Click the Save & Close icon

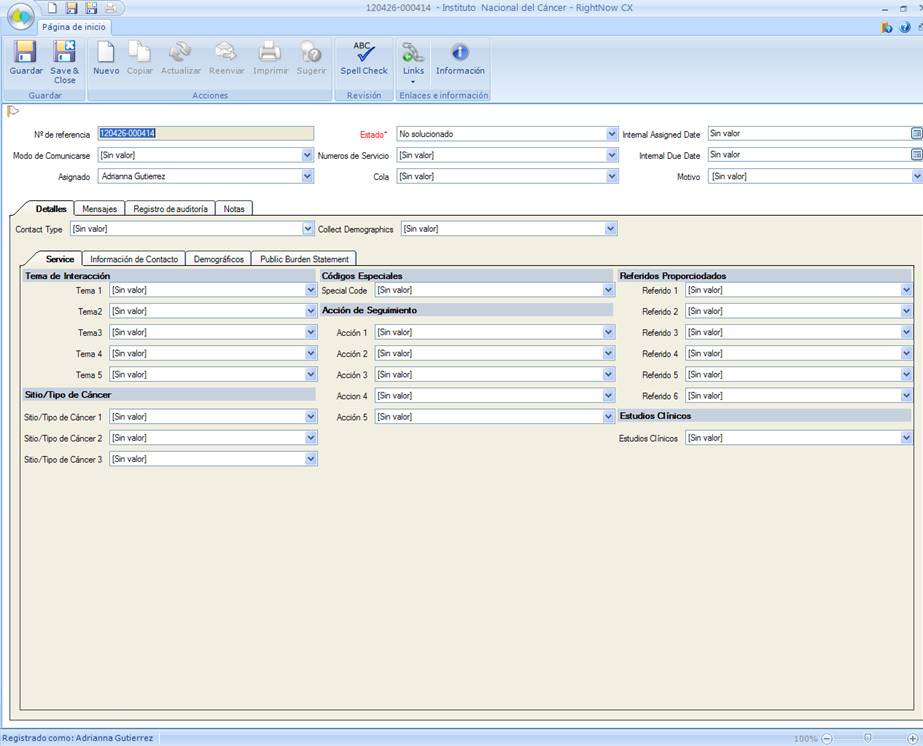coord(65,58)
